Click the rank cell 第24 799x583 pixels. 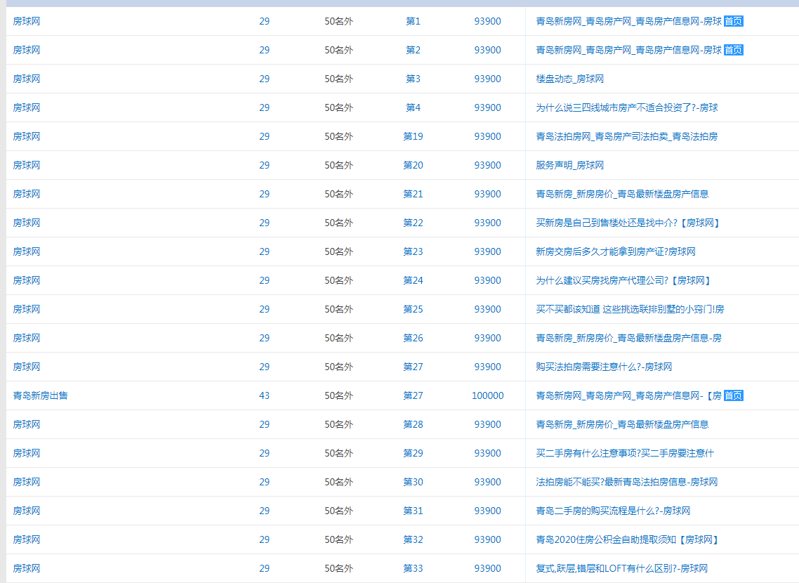coord(413,280)
